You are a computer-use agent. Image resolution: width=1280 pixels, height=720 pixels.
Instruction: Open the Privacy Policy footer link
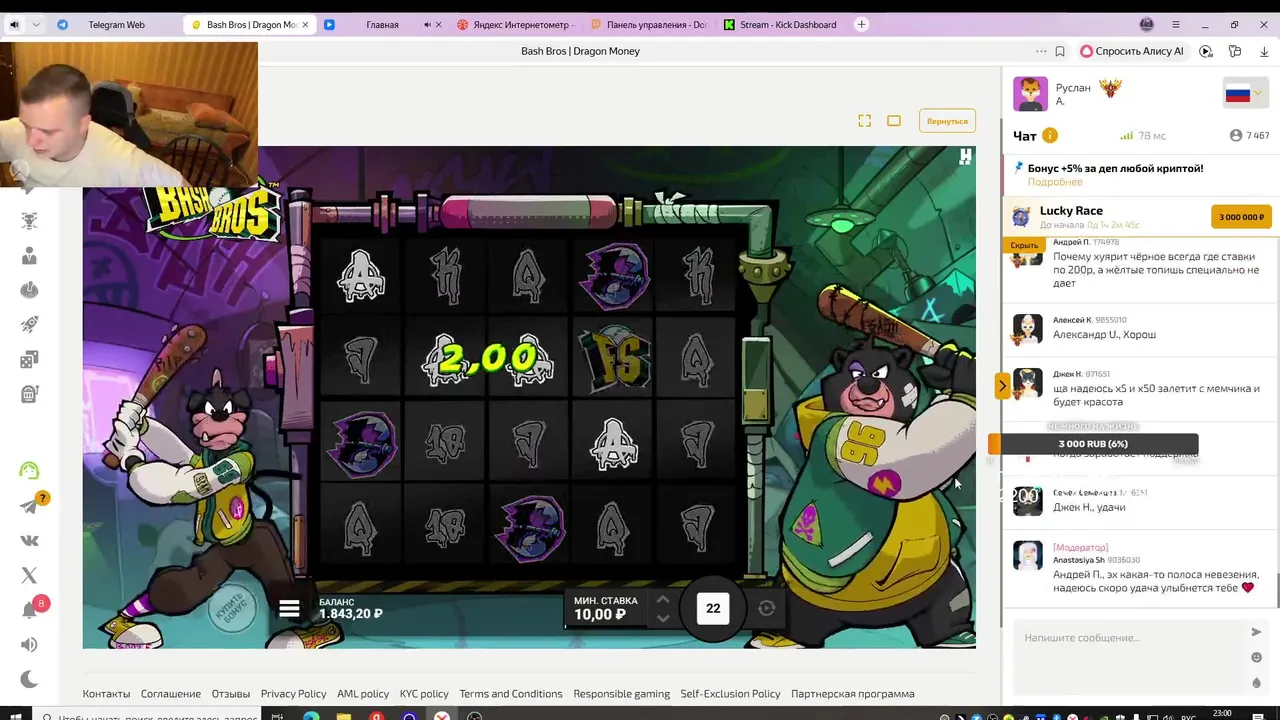click(x=293, y=694)
